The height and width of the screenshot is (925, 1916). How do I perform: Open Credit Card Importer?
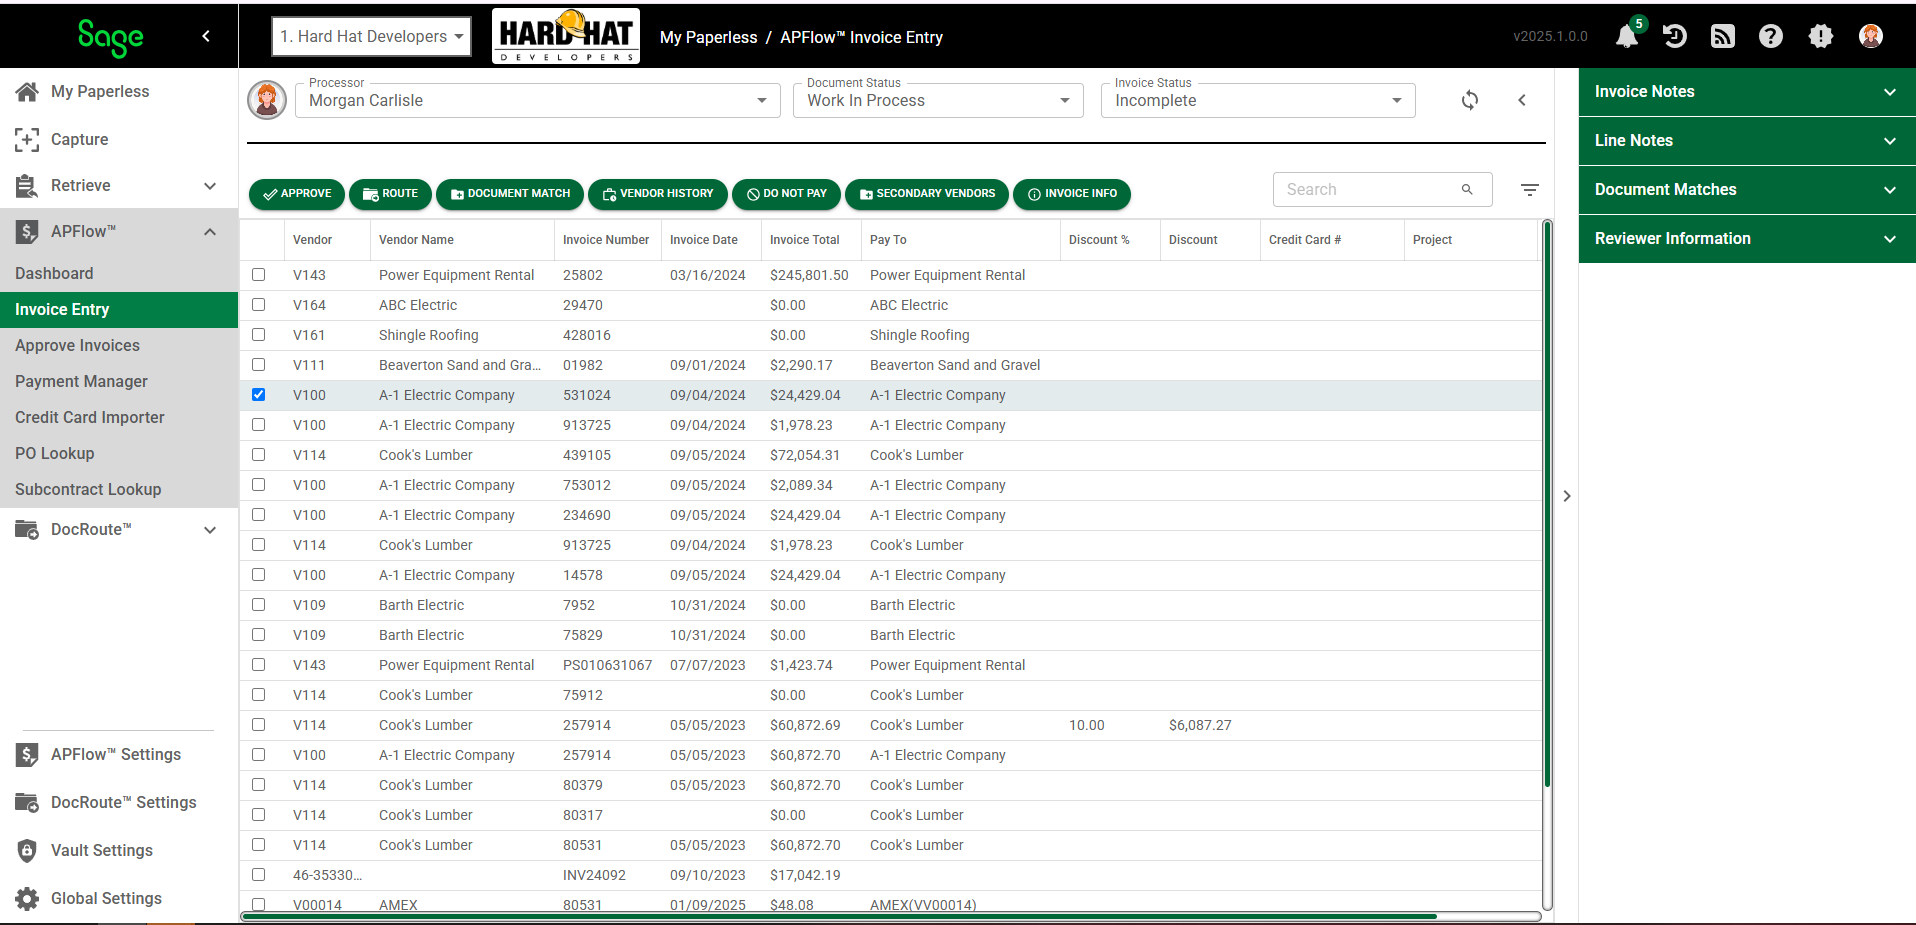[89, 418]
